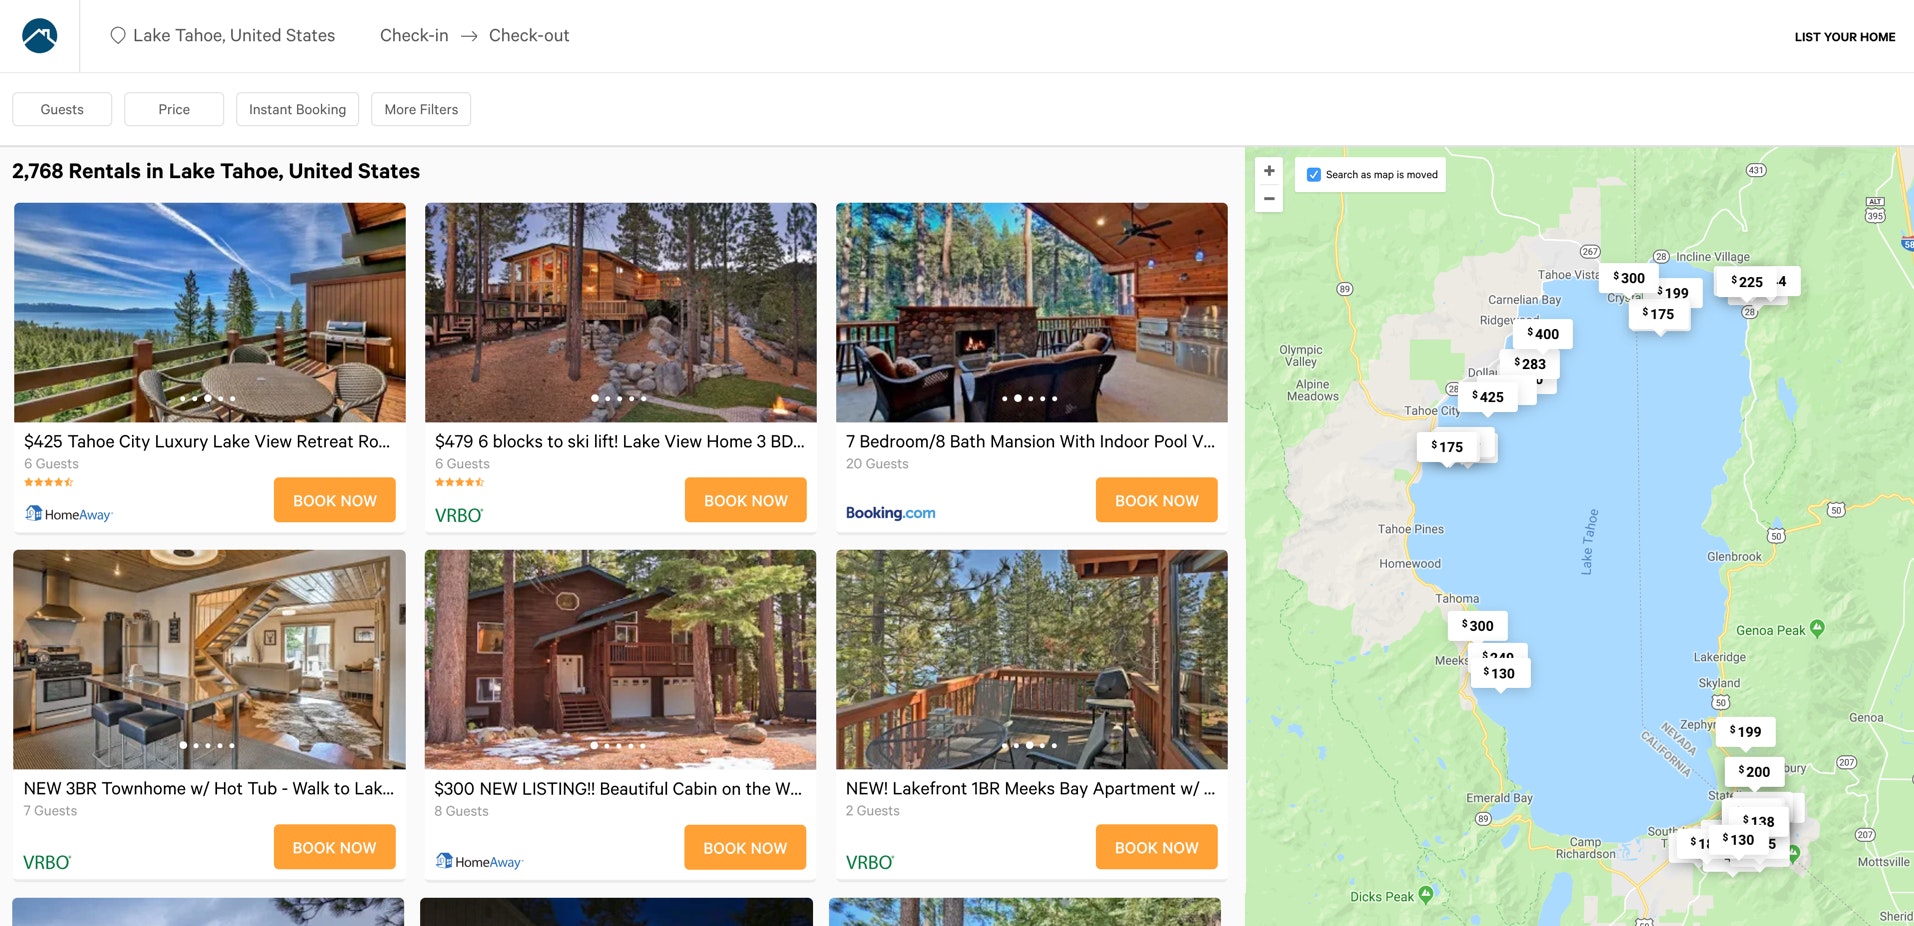Click the arrow icon between Check-in and Check-out
This screenshot has height=926, width=1914.
[x=468, y=35]
